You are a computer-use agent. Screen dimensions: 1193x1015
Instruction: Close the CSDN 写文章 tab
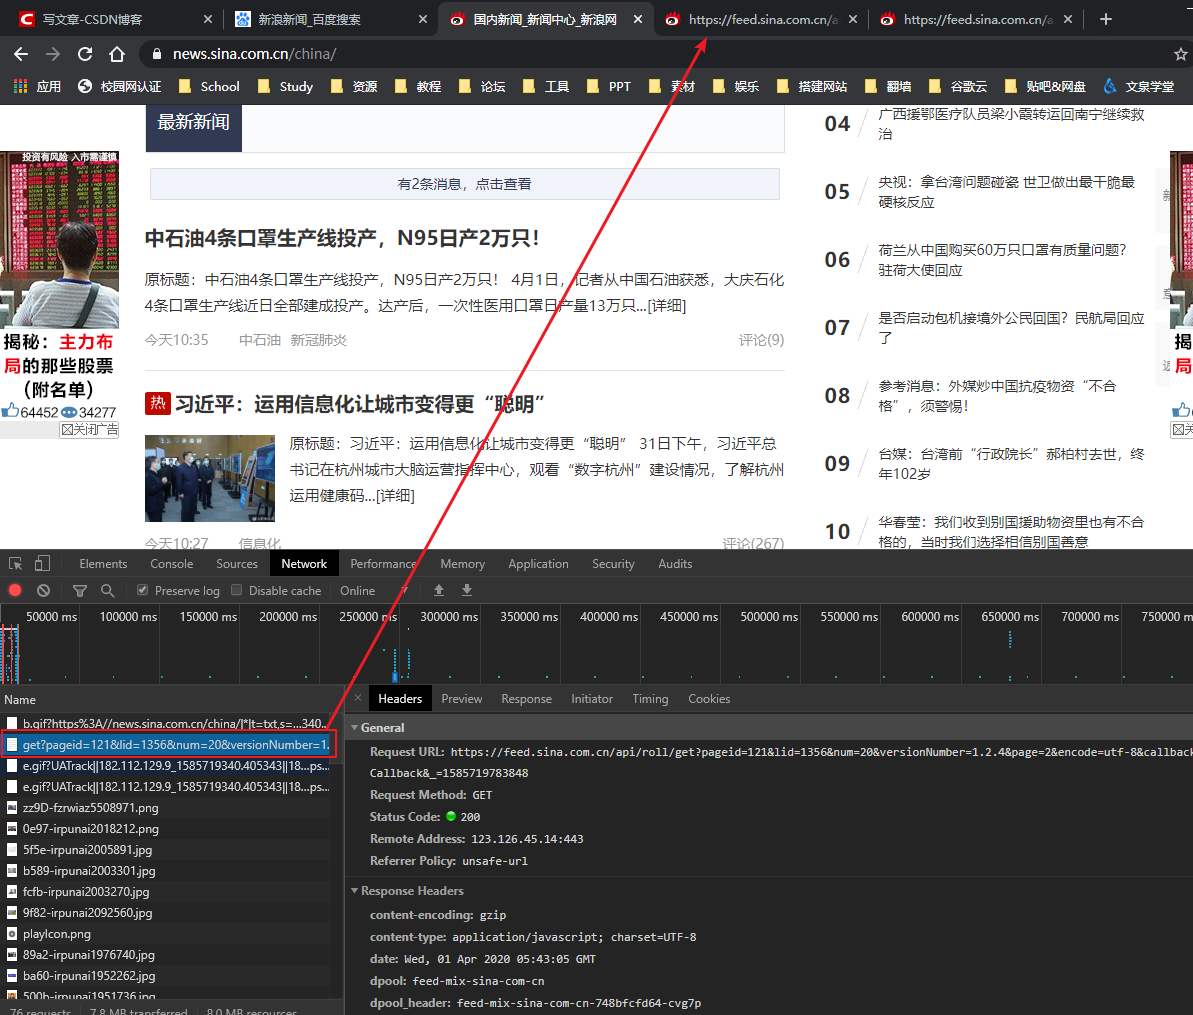[208, 19]
